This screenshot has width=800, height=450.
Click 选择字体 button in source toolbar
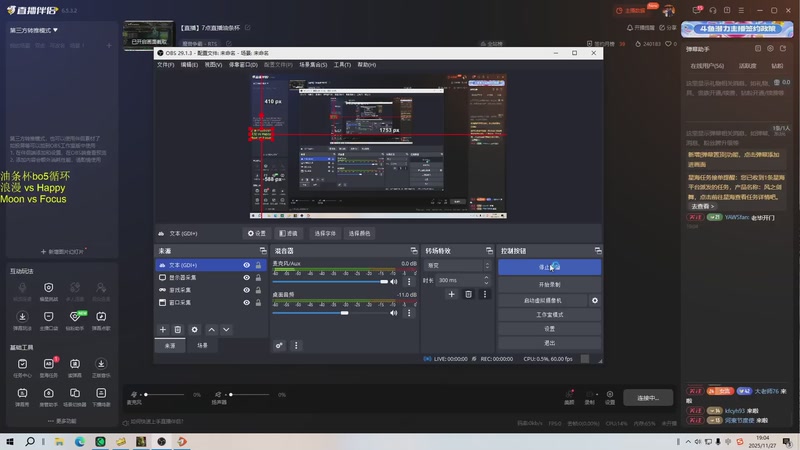pos(325,233)
